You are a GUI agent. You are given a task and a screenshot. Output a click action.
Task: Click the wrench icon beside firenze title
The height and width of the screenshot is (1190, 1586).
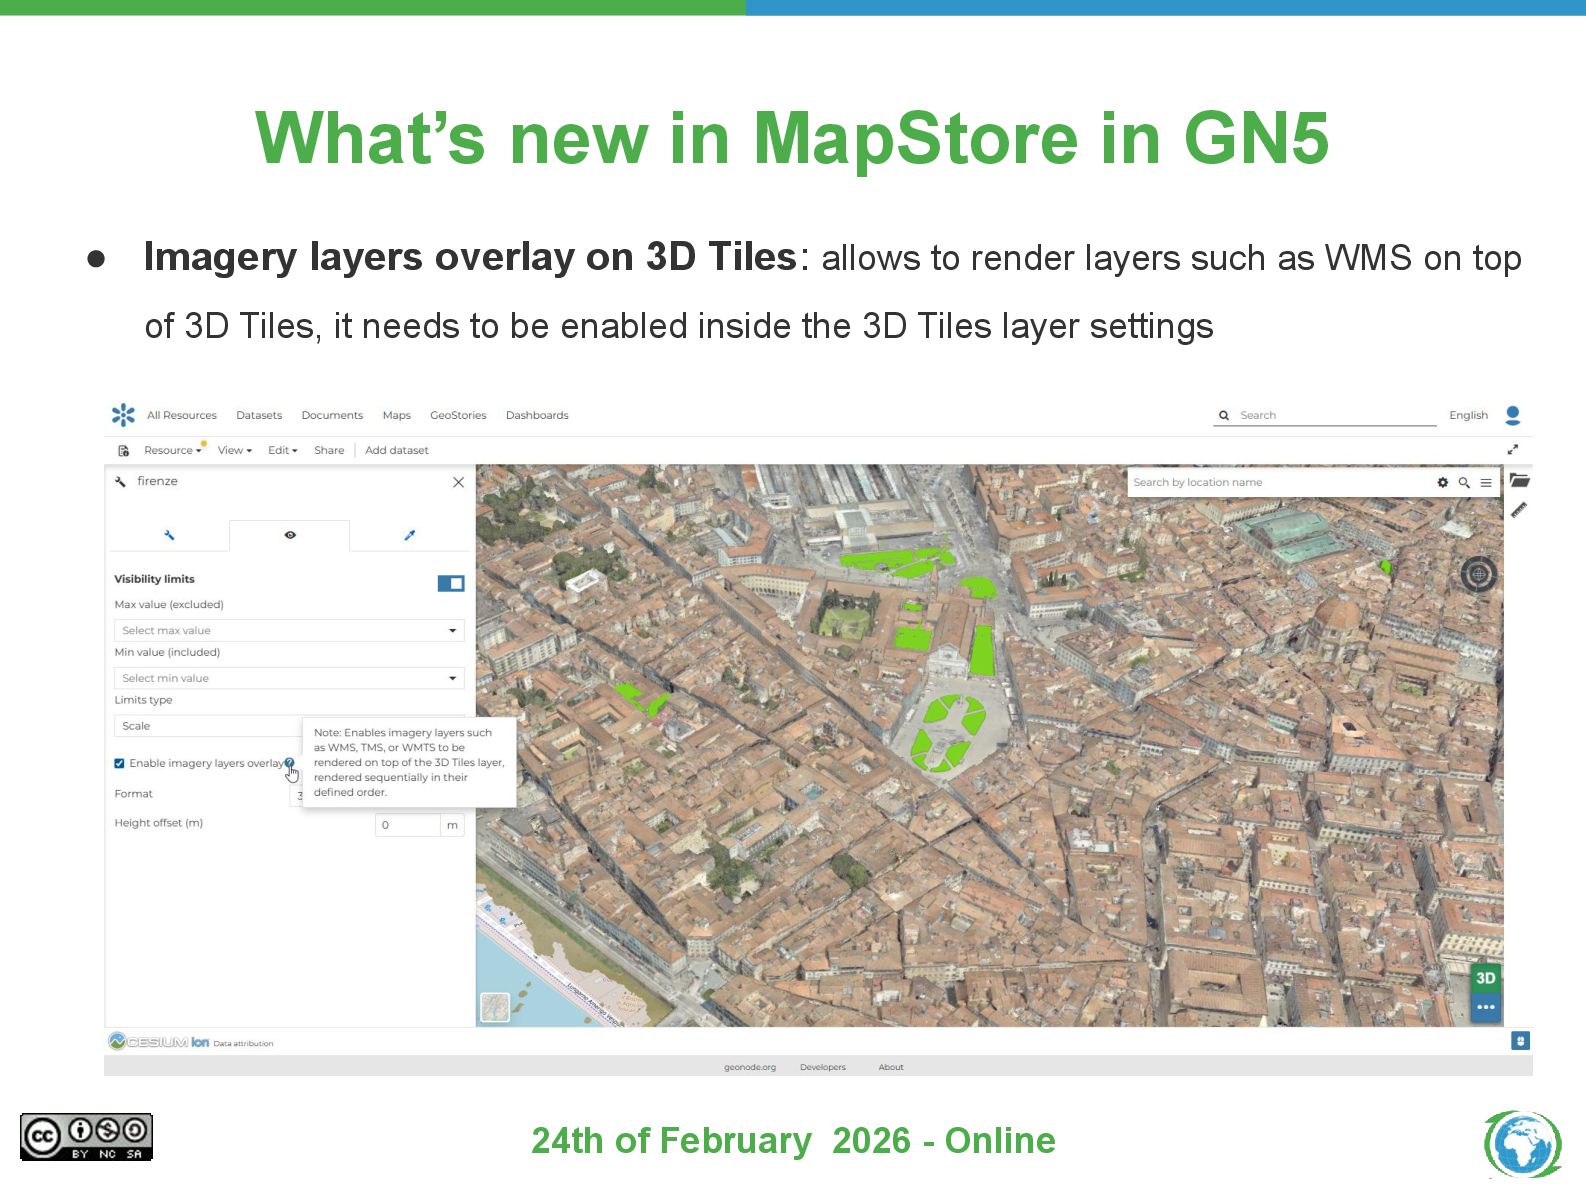pyautogui.click(x=121, y=482)
